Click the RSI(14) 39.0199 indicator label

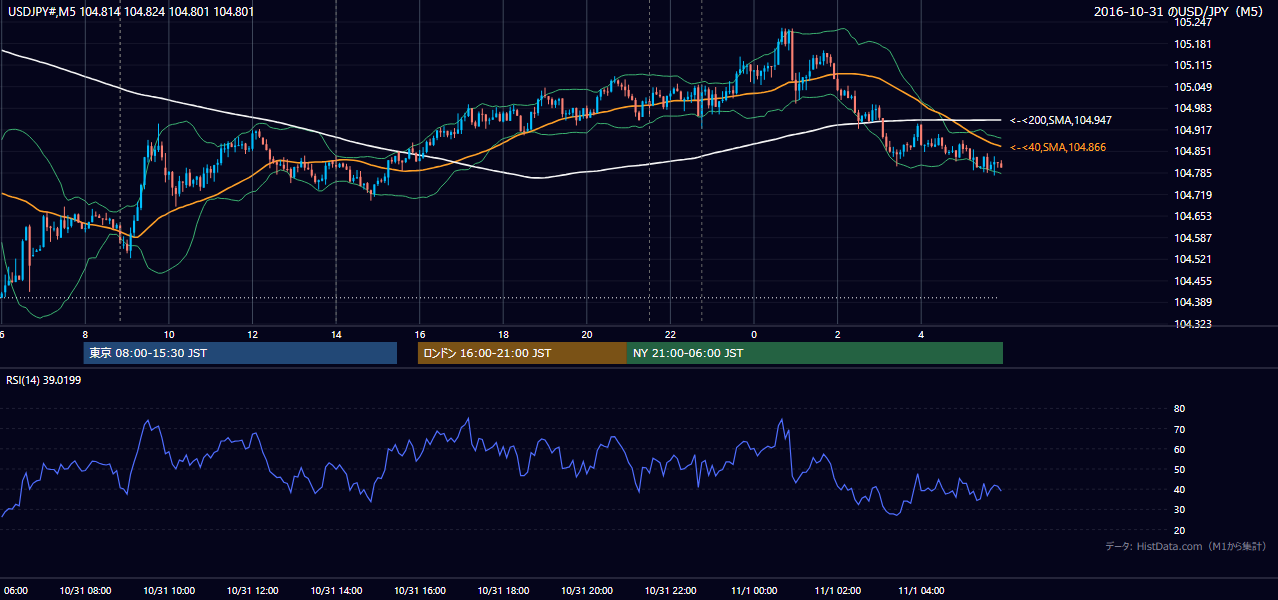point(45,380)
